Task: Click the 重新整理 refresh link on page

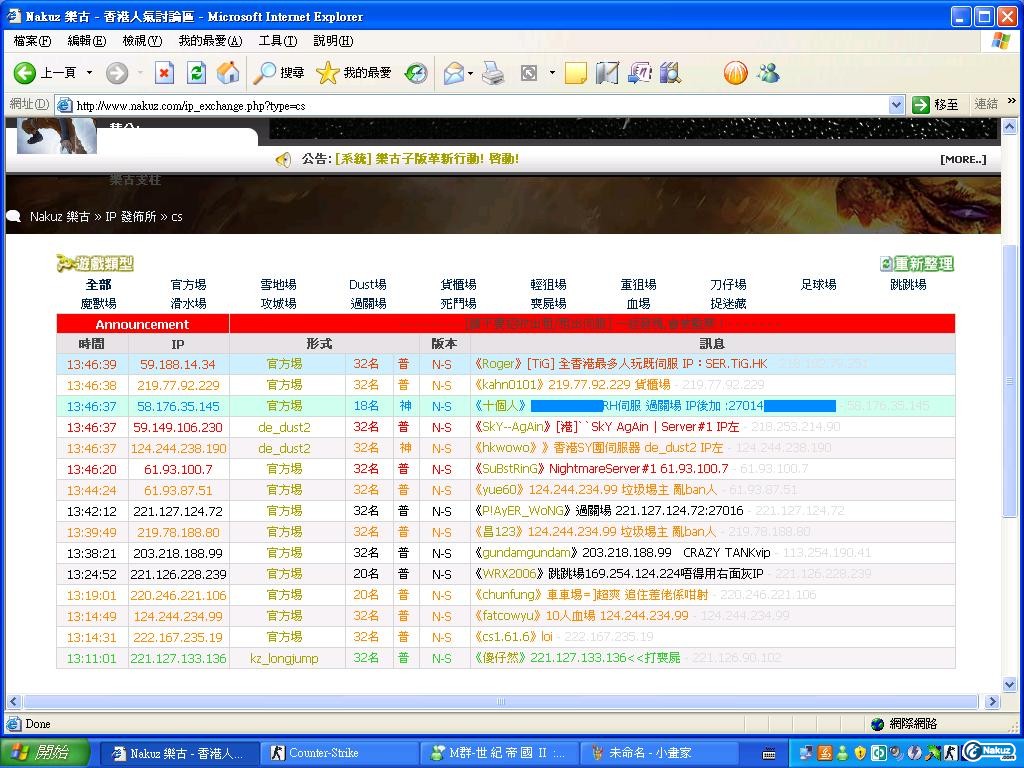Action: (917, 264)
